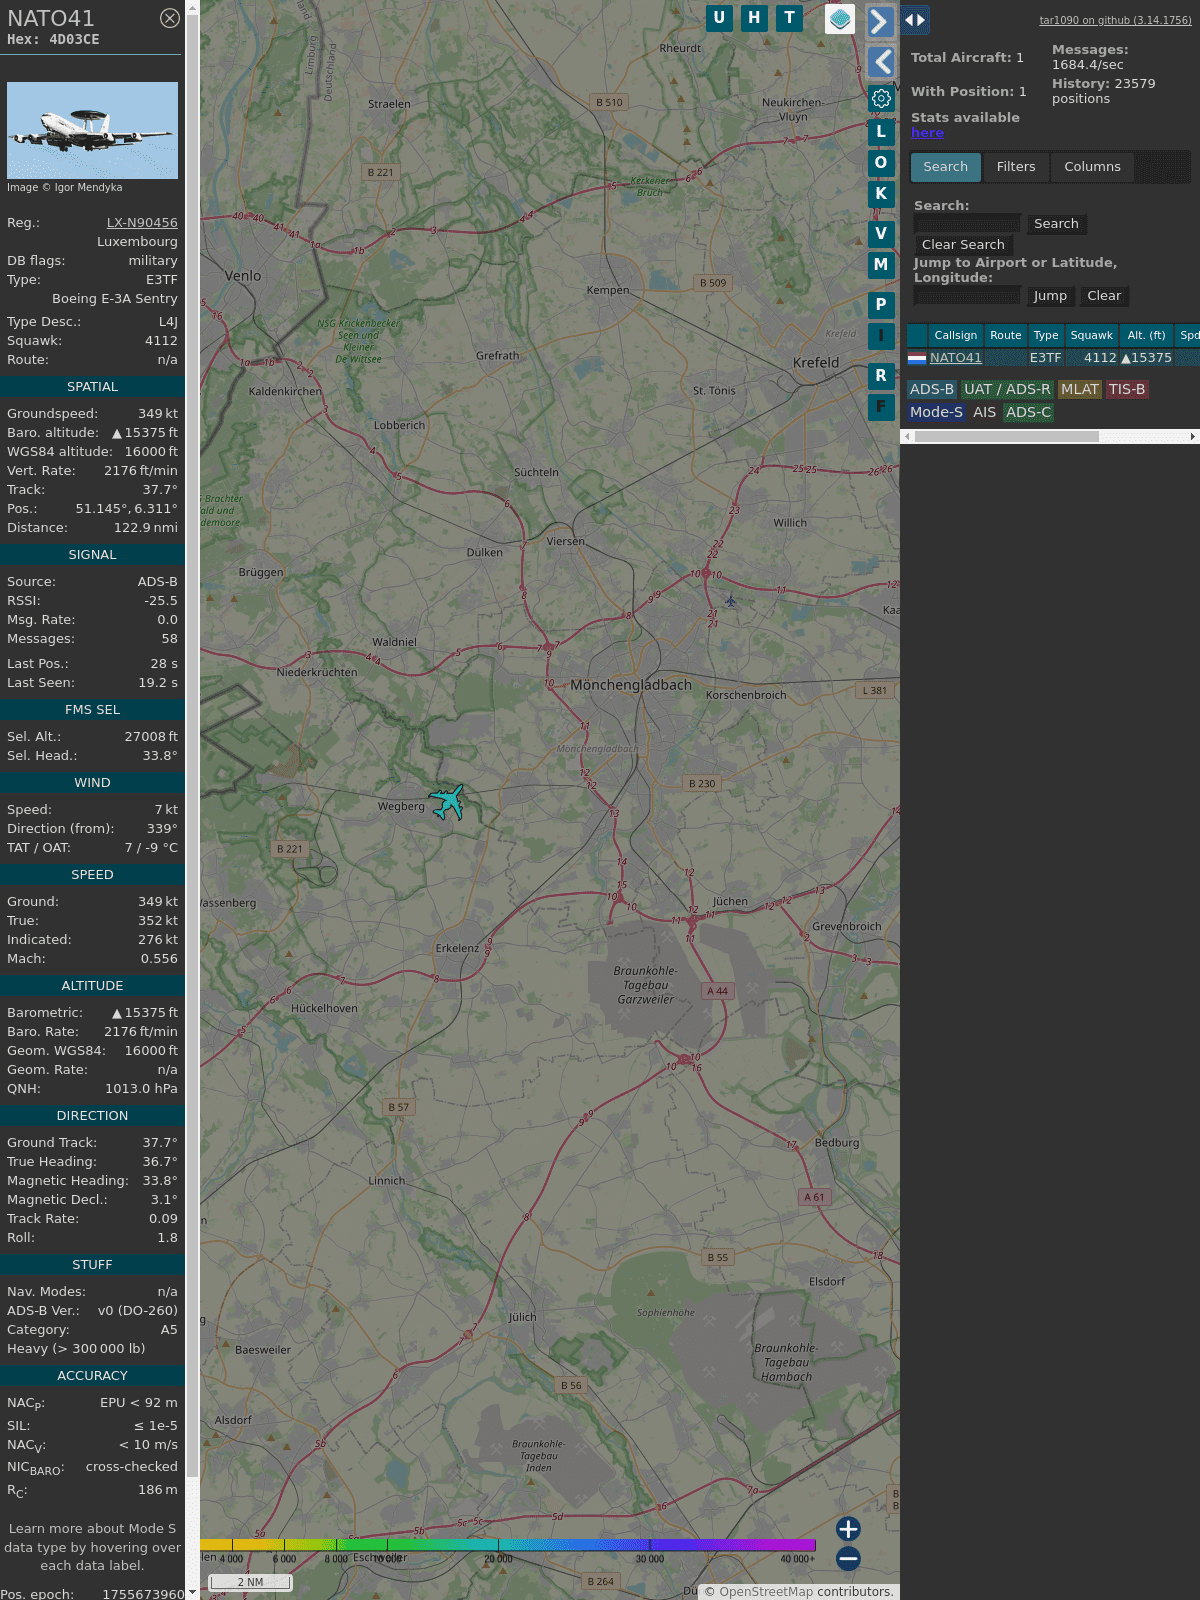Click the UAT / ADS-R legend label
Image resolution: width=1200 pixels, height=1600 pixels.
tap(1007, 390)
